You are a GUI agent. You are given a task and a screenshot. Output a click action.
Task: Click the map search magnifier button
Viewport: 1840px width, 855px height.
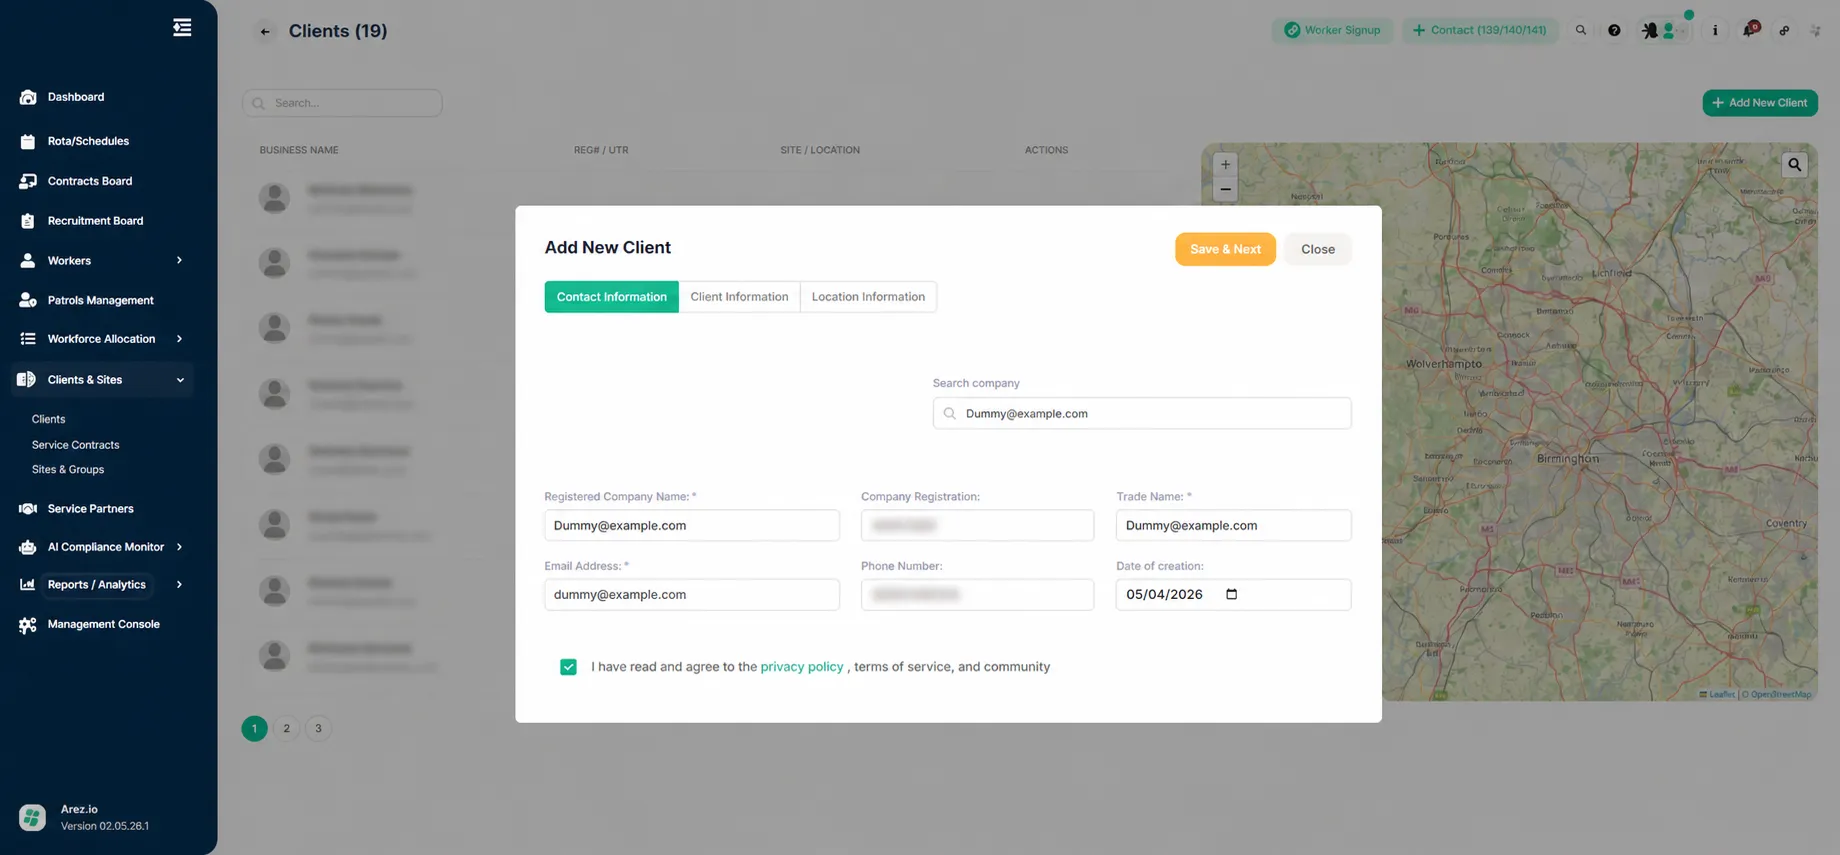pos(1795,165)
